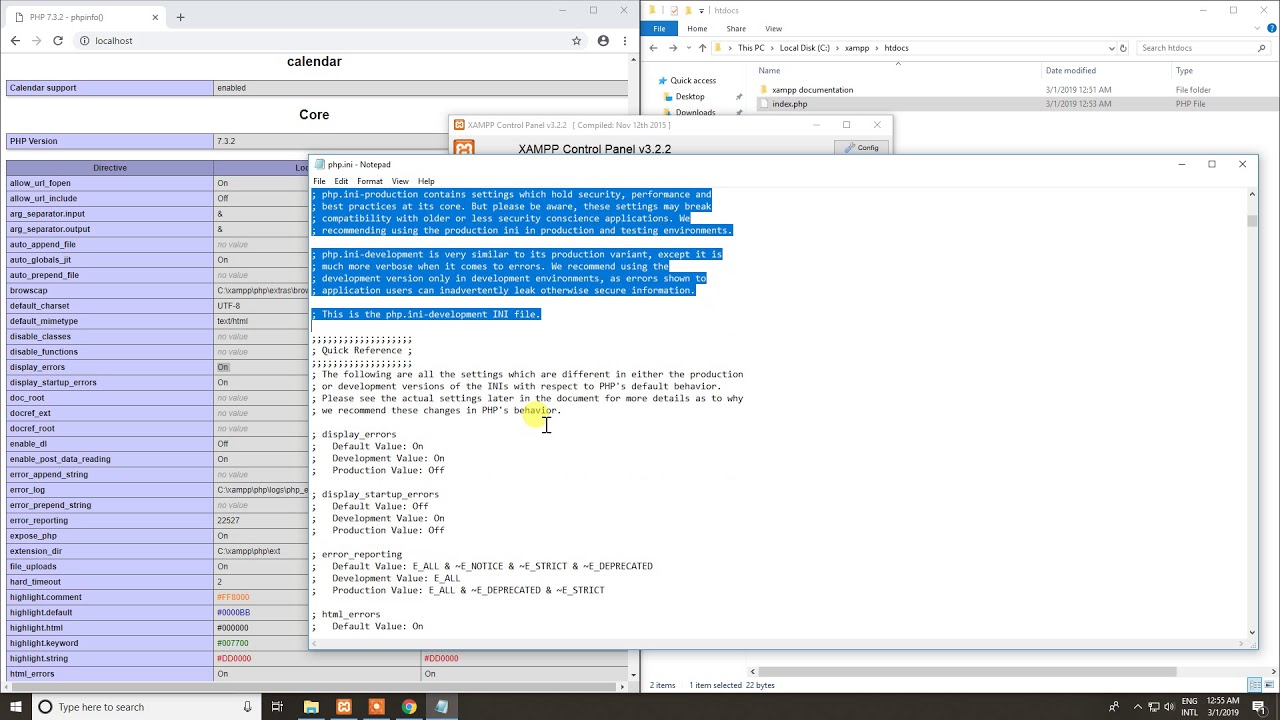Image resolution: width=1280 pixels, height=720 pixels.
Task: Click the Notepad vertical scrollbar thumb
Action: [1251, 221]
